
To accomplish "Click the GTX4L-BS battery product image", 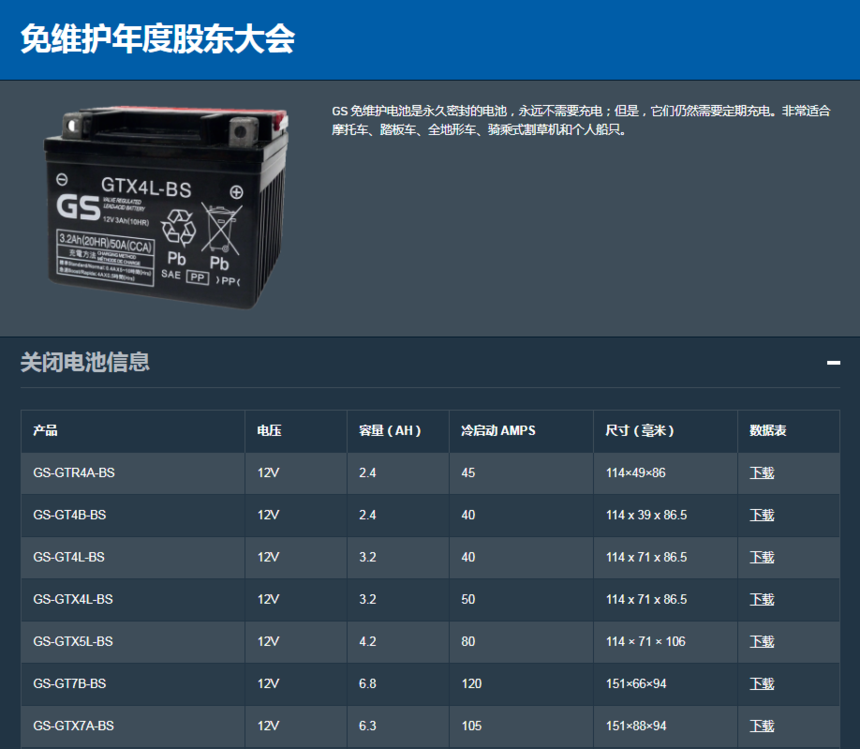I will (166, 207).
